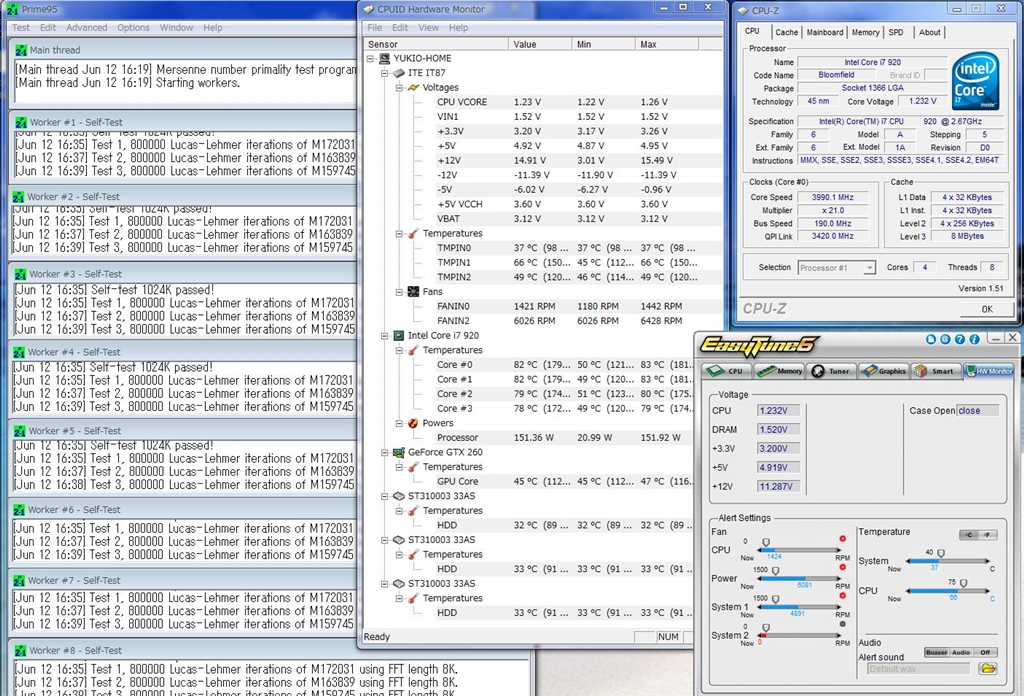Click OK button in CPU-Z
Screen dimensions: 1024x696
[987, 309]
